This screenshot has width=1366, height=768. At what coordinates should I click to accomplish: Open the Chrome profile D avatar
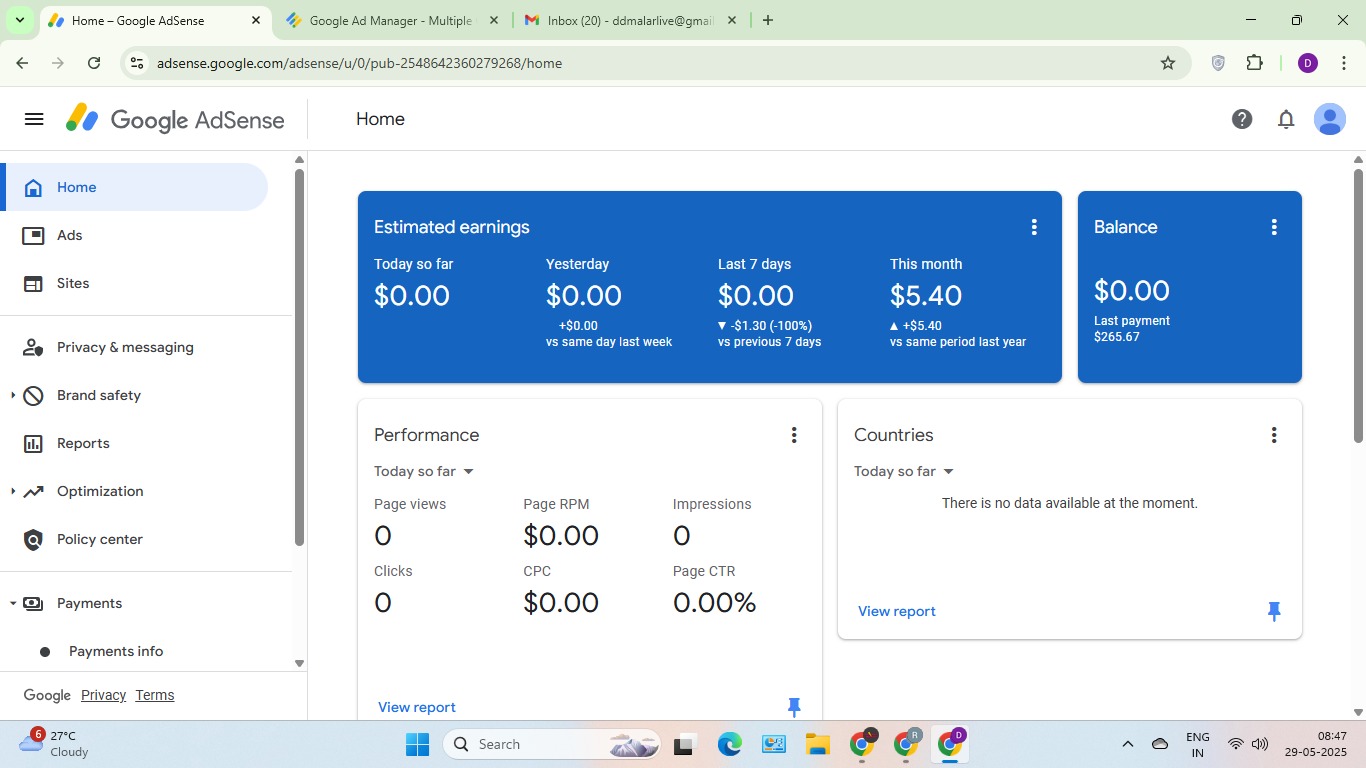pyautogui.click(x=1308, y=63)
